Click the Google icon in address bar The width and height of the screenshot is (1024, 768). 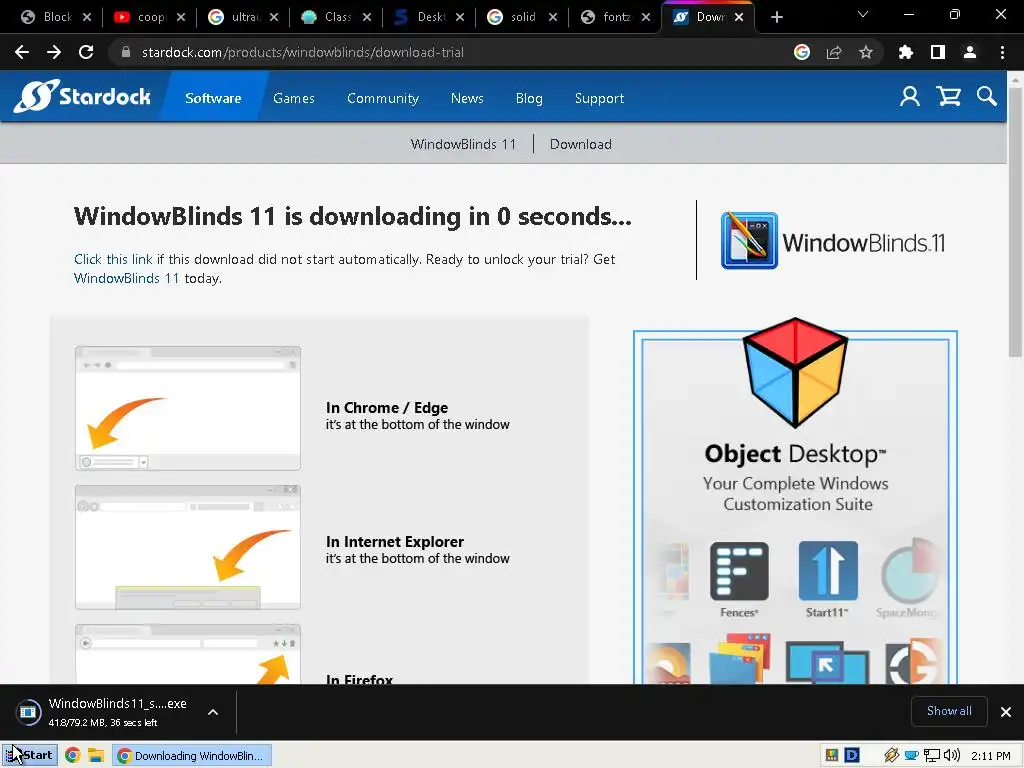click(802, 52)
